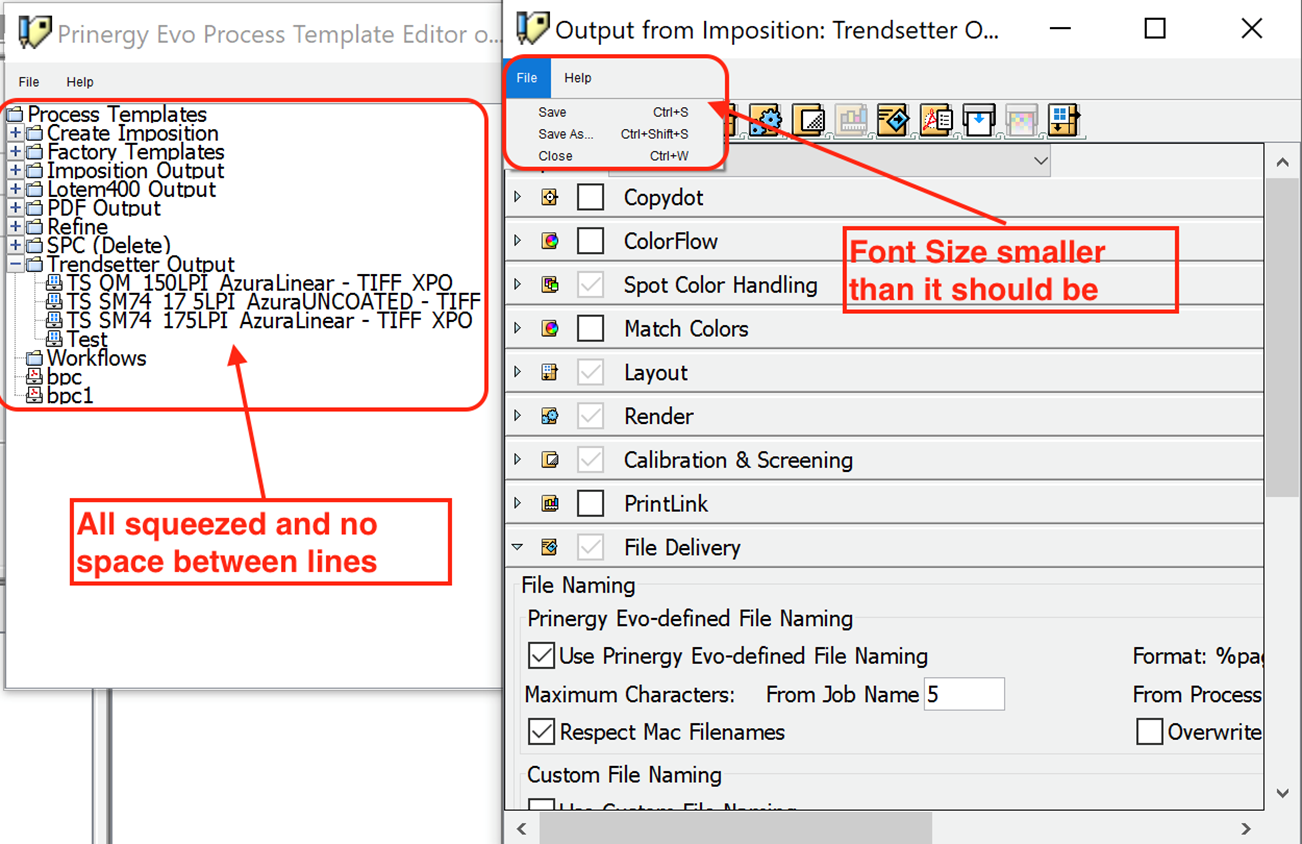Tick the Match Colors checkbox
Image resolution: width=1302 pixels, height=844 pixels.
[x=591, y=329]
